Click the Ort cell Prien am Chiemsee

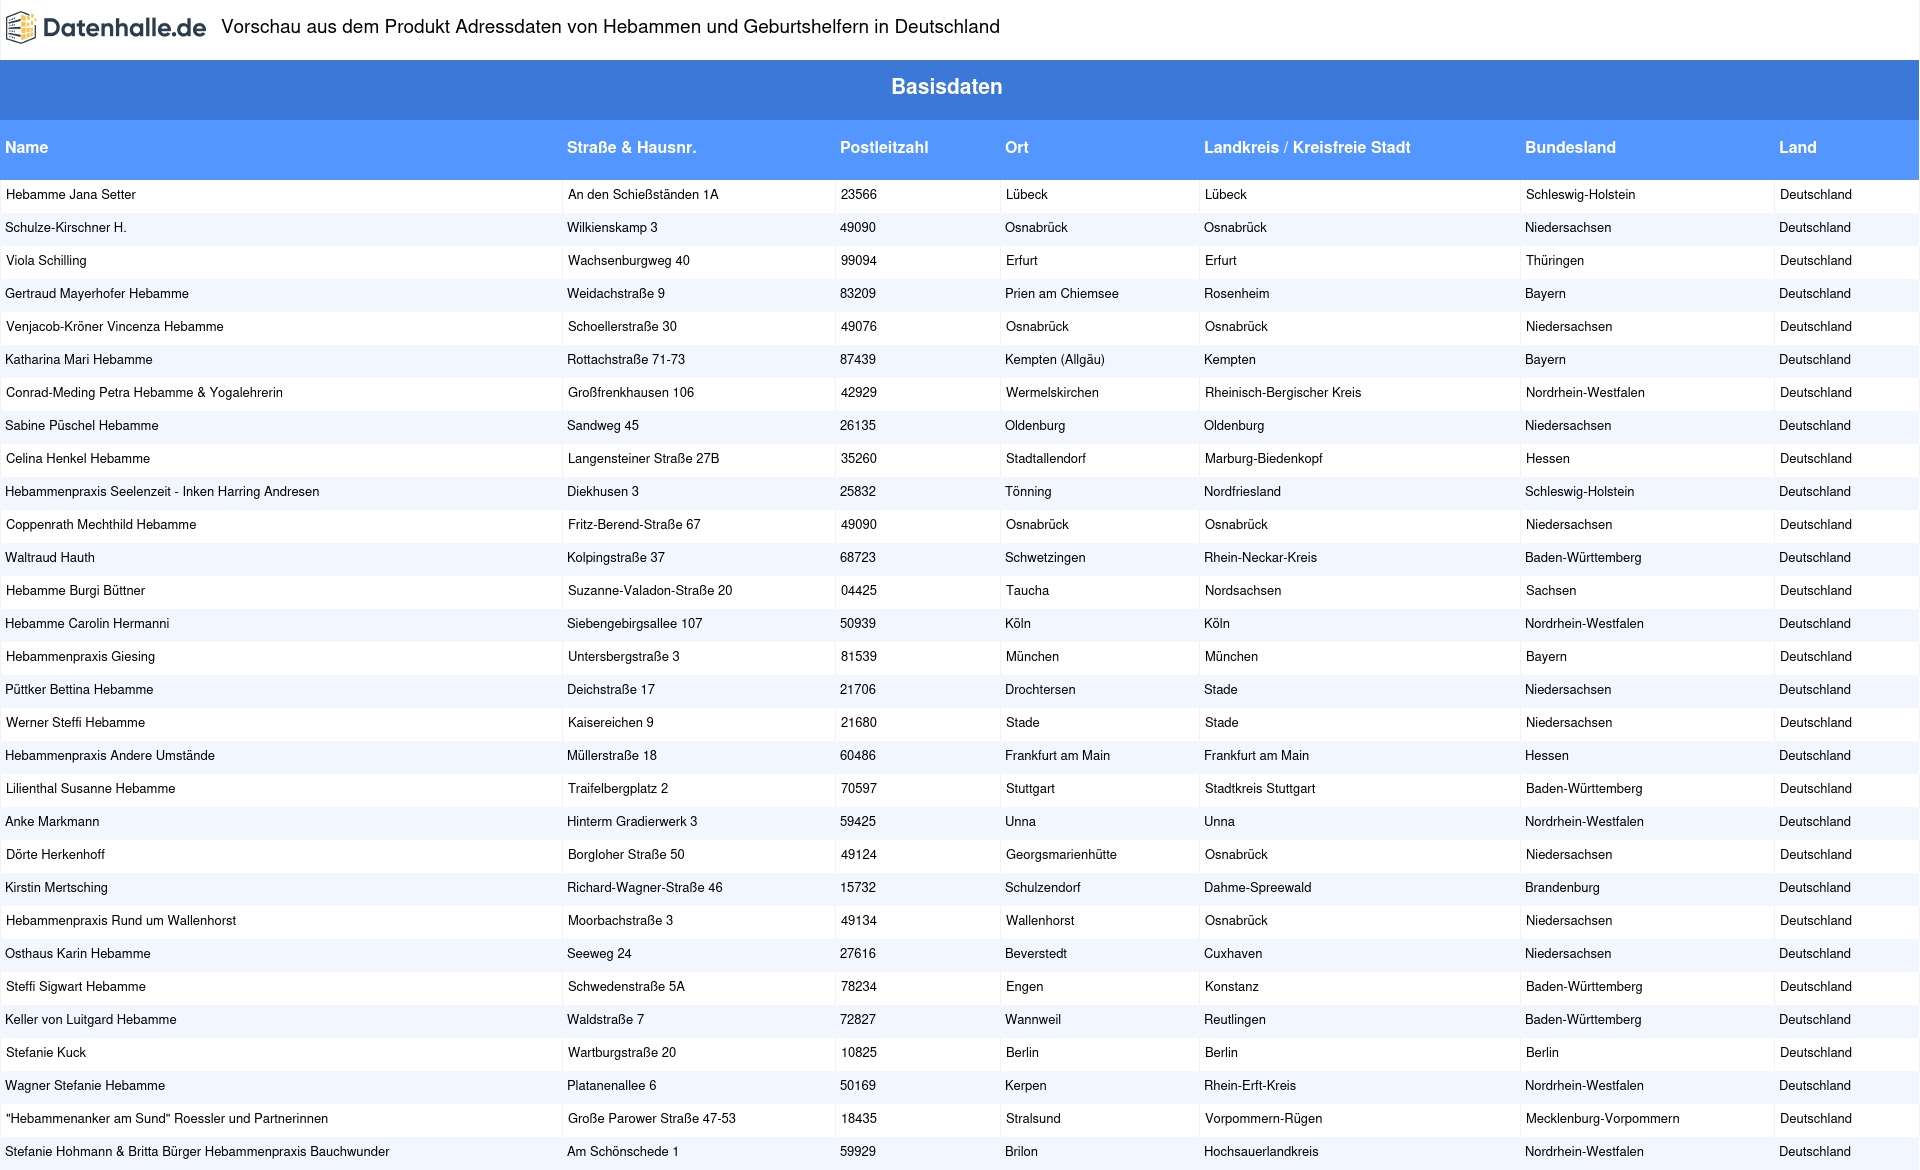click(1062, 294)
